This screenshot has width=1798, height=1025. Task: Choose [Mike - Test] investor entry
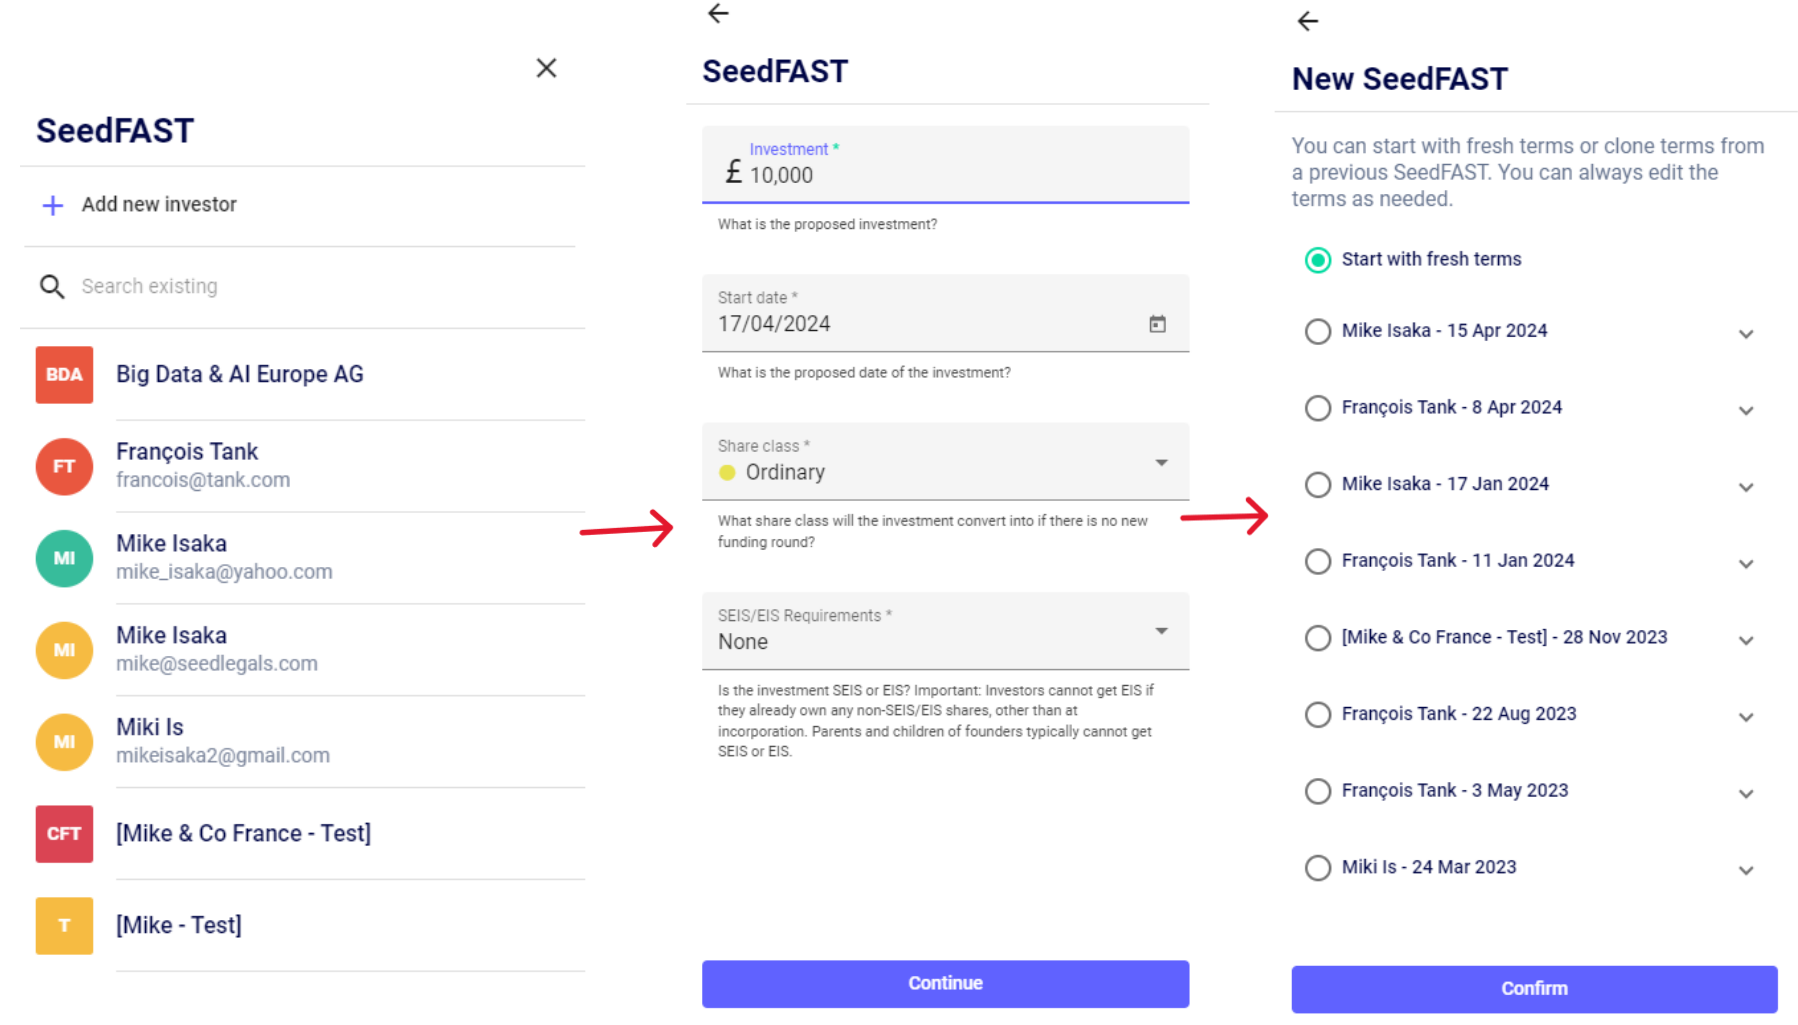[179, 926]
